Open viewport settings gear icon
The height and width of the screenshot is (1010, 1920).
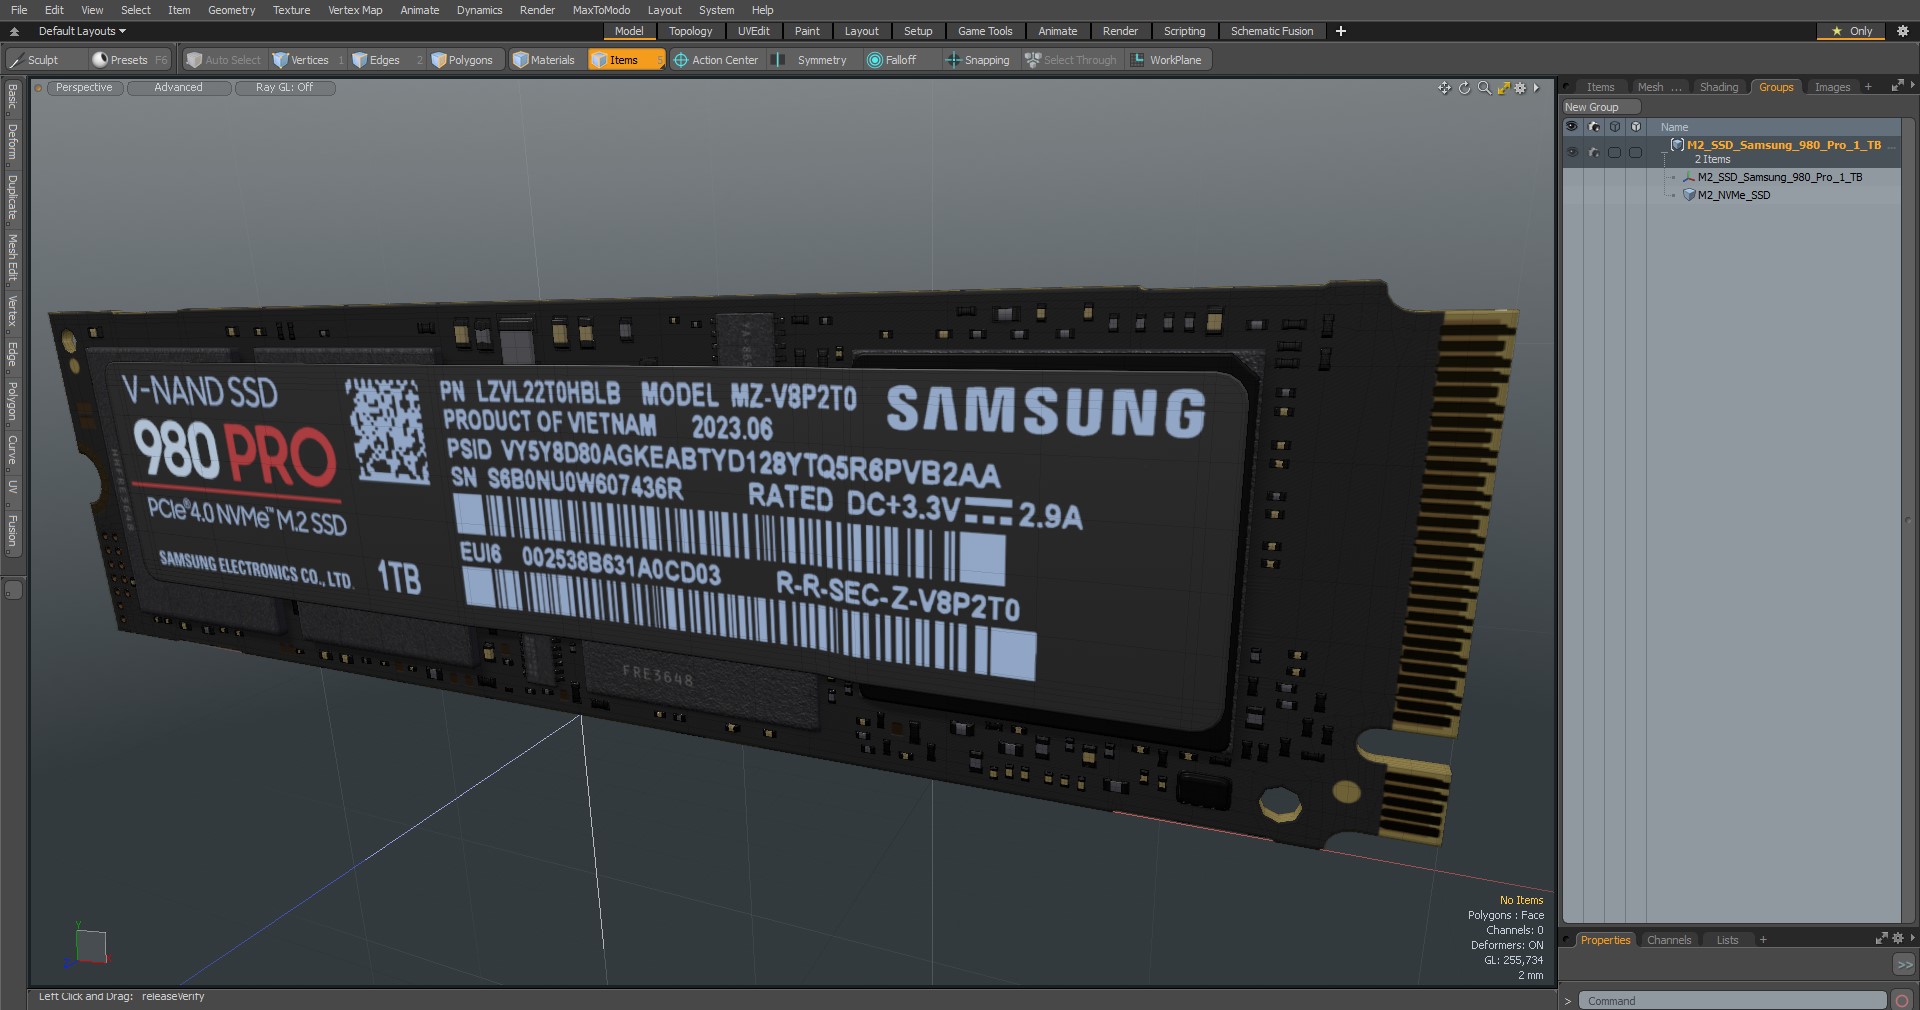pos(1521,88)
